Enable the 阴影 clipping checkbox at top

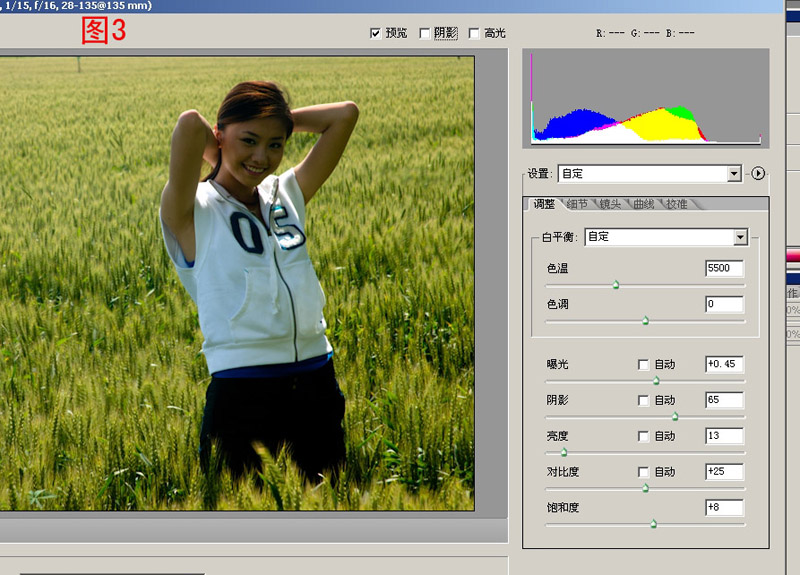424,34
